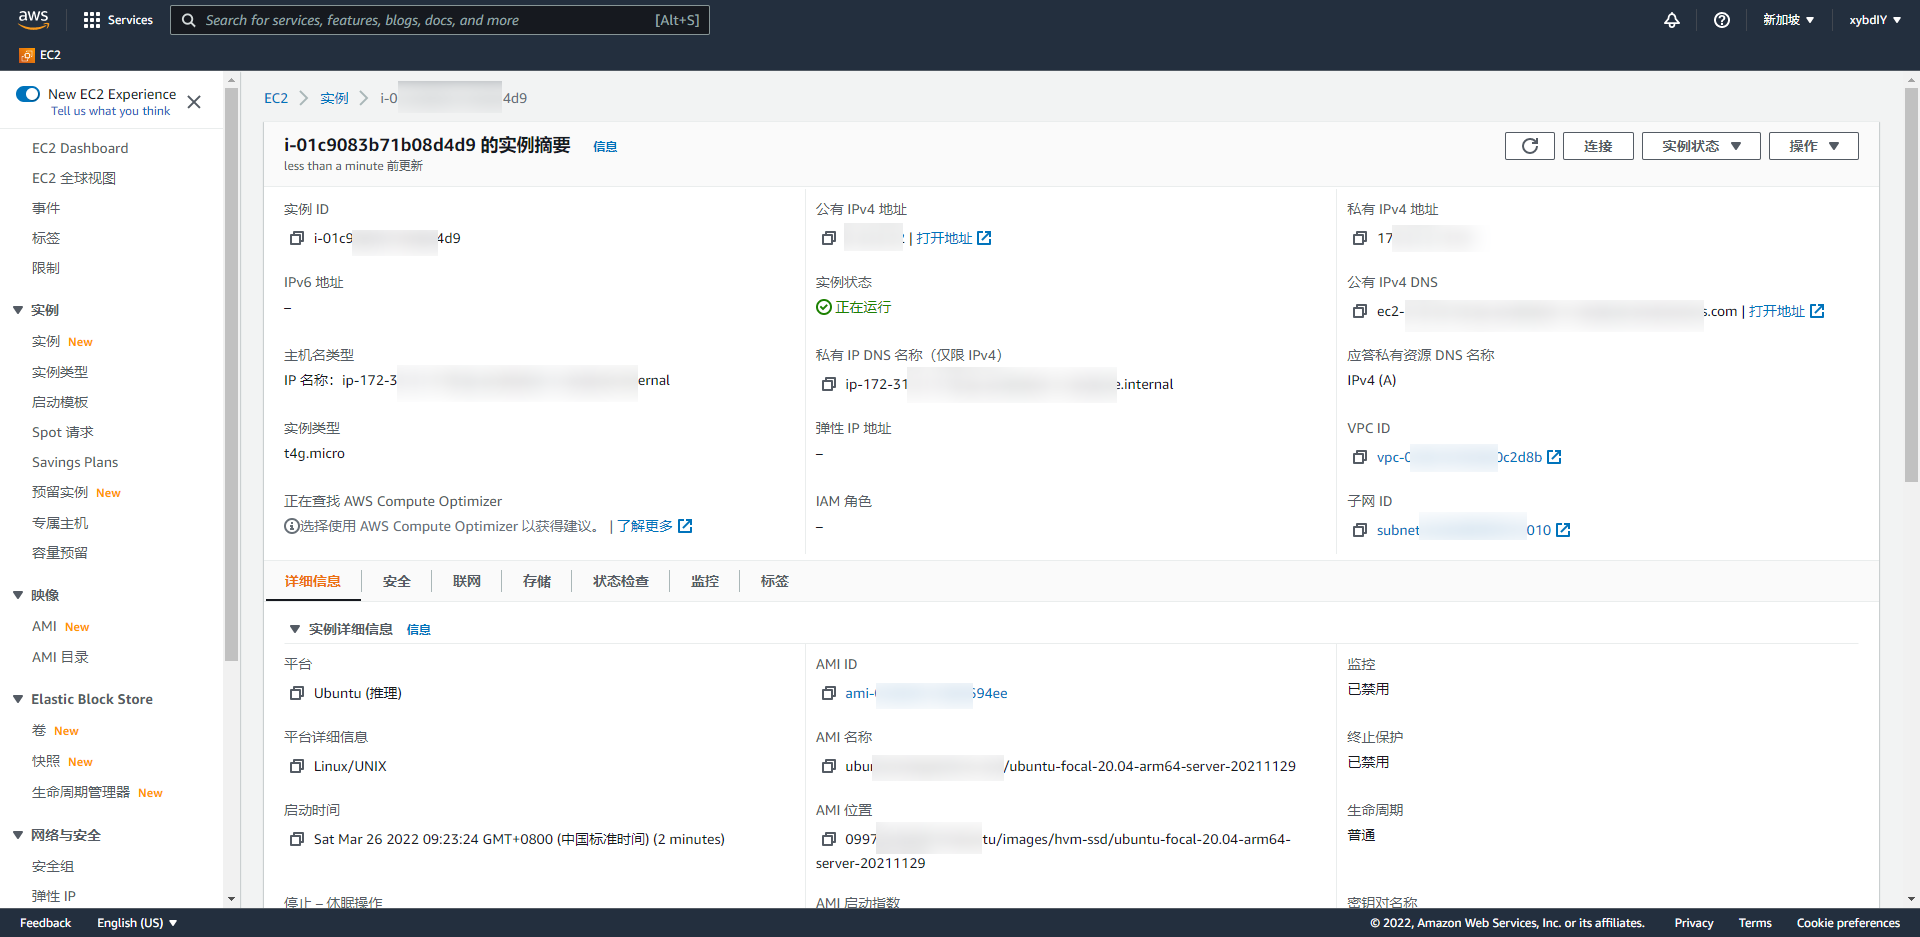
Task: Collapse the 实例详细信息 panel
Action: pyautogui.click(x=295, y=629)
